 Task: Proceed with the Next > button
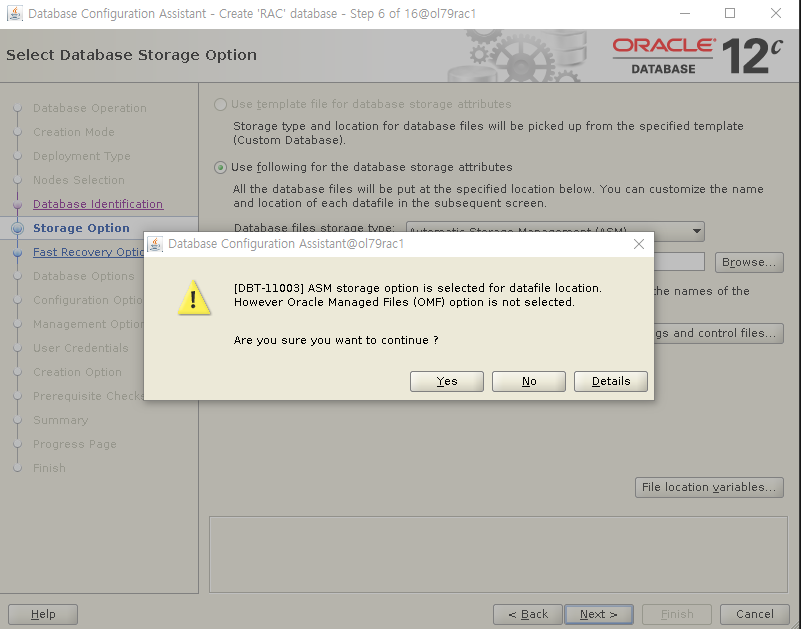click(x=599, y=614)
